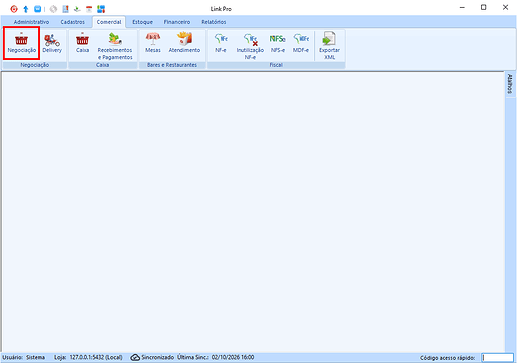Image resolution: width=517 pixels, height=363 pixels.
Task: Switch to the Cadastros tab
Action: coord(72,22)
